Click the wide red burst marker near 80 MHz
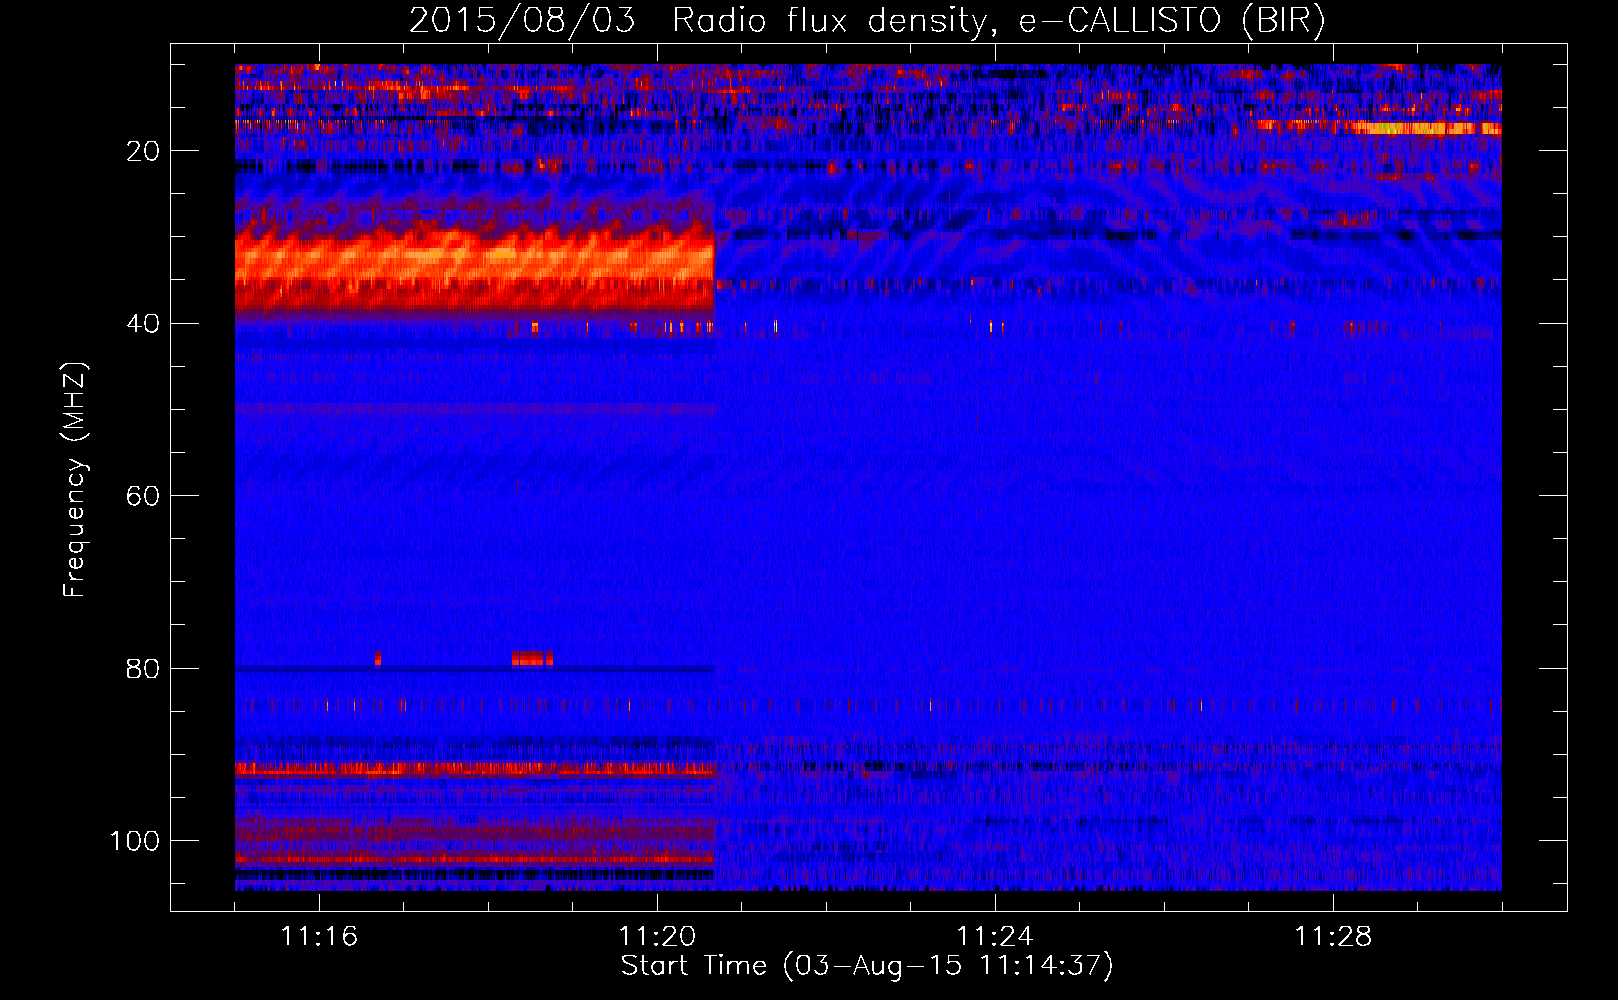Screen dimensions: 1618x1000 532,659
